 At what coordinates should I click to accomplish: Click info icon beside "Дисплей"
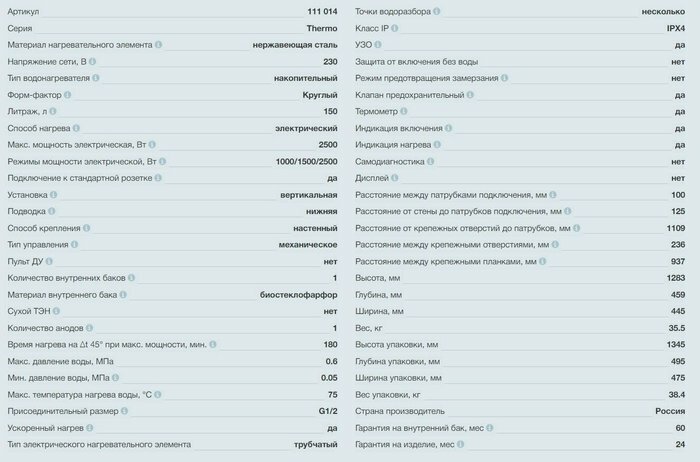(392, 178)
